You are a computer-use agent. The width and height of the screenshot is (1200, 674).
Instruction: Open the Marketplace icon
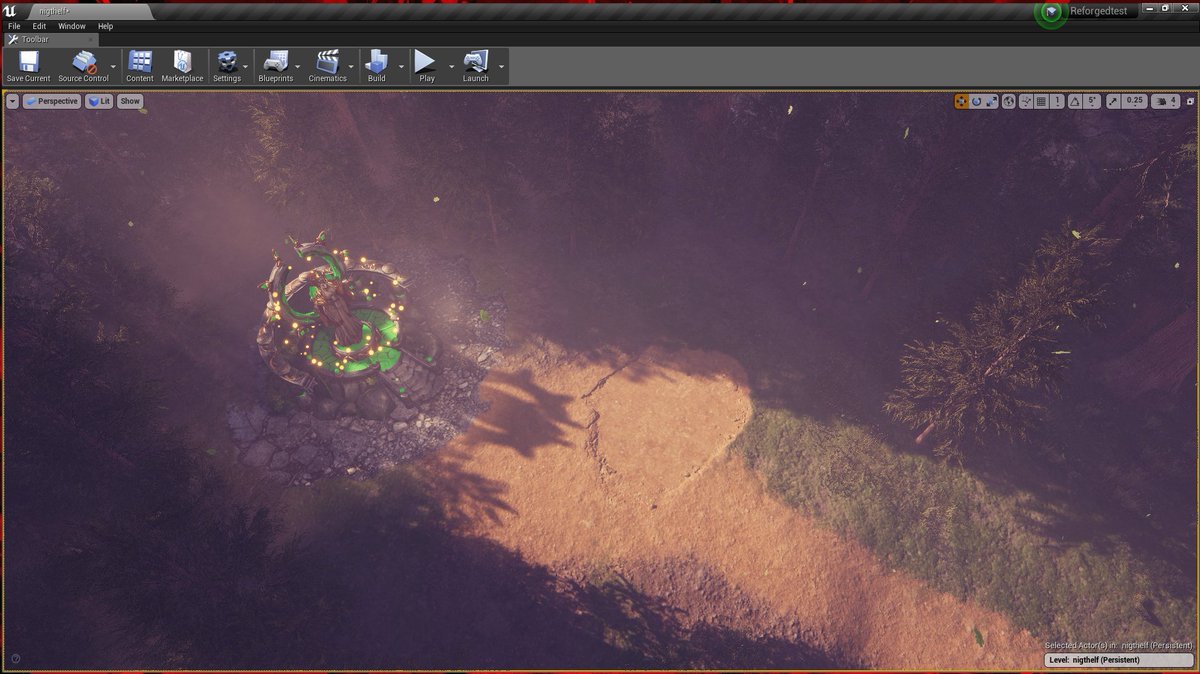[x=182, y=62]
